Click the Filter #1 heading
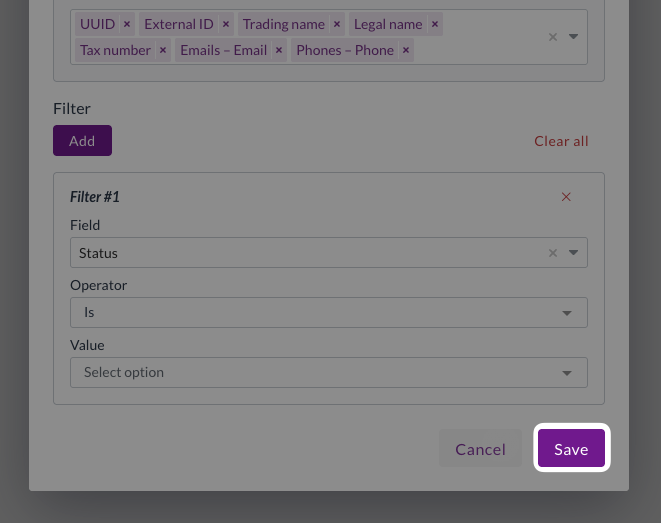Screen dimensions: 661x523 [x=95, y=197]
